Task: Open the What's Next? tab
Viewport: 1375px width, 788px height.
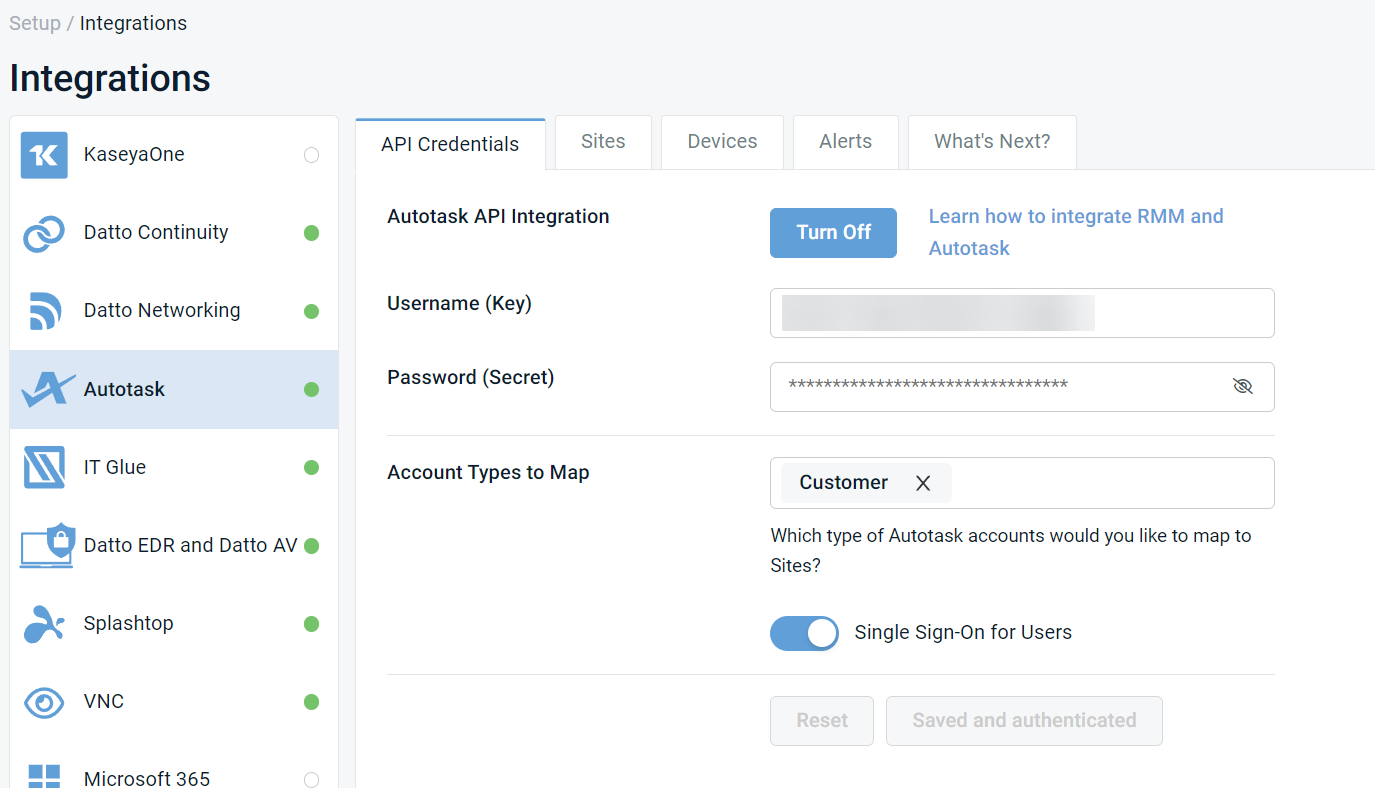Action: pos(992,142)
